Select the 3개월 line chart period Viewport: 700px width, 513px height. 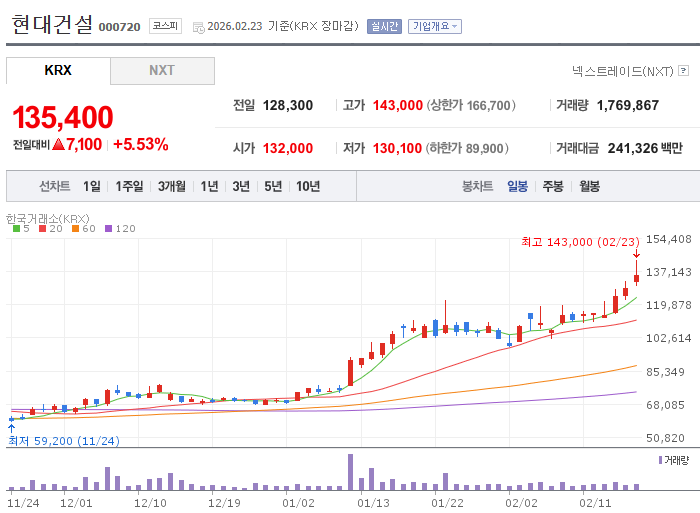click(171, 186)
